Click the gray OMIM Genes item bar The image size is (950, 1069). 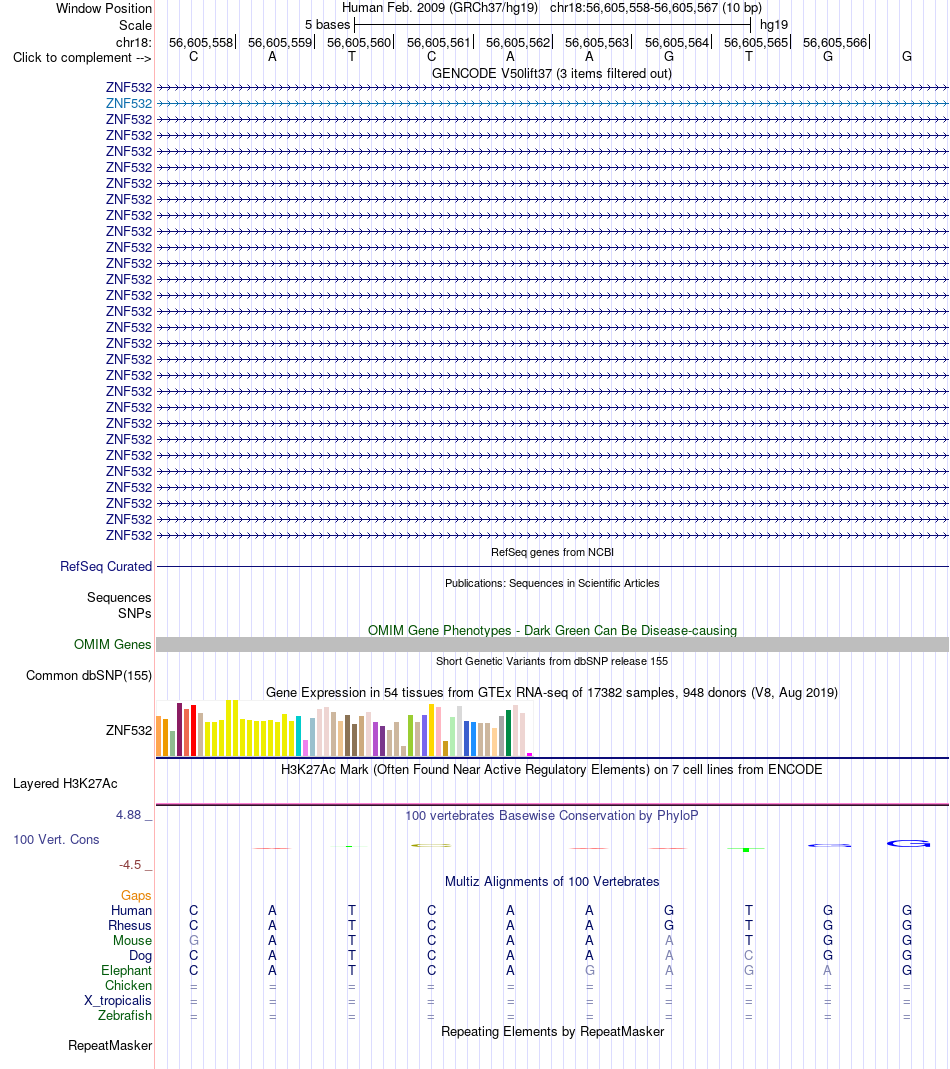click(552, 645)
